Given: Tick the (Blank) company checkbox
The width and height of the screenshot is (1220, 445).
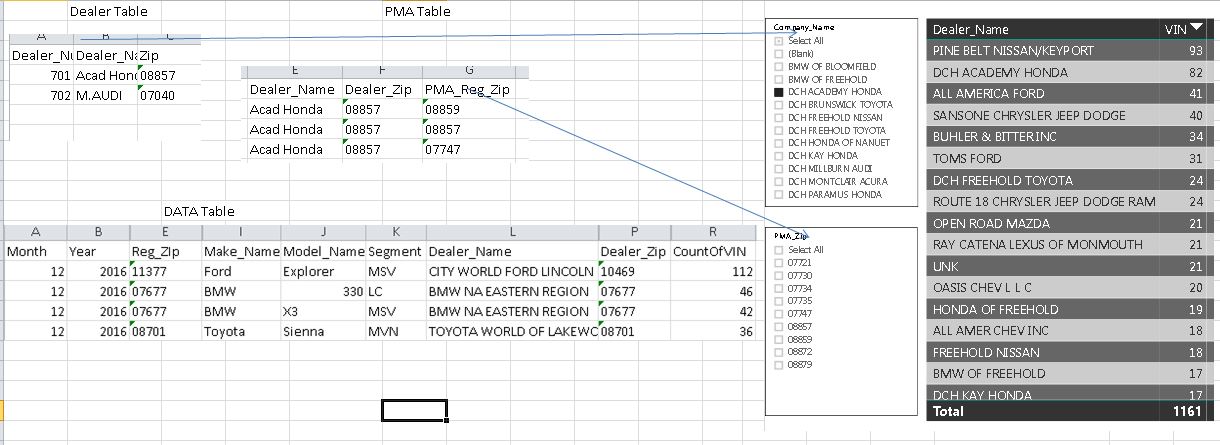Looking at the screenshot, I should click(x=779, y=53).
